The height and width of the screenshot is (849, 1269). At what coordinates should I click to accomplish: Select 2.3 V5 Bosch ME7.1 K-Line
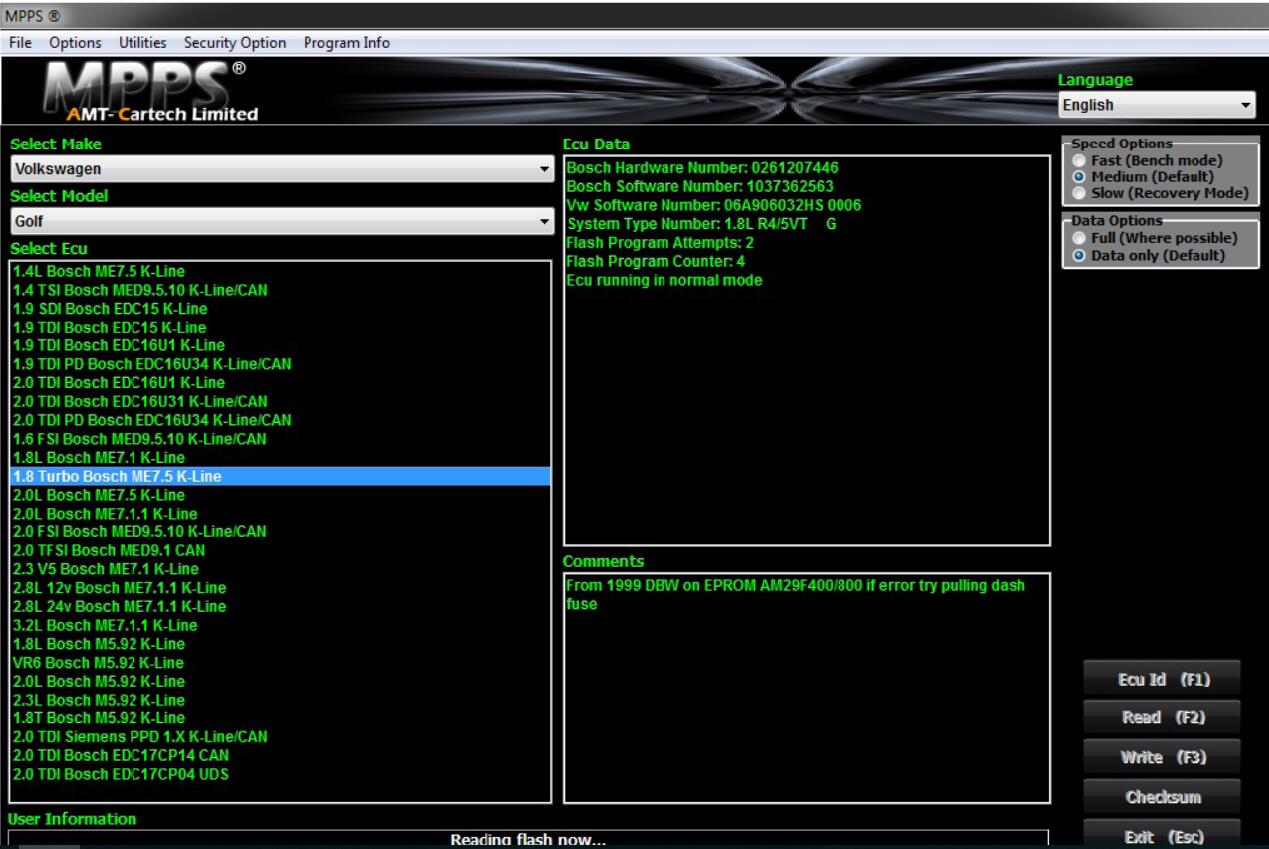click(x=281, y=569)
